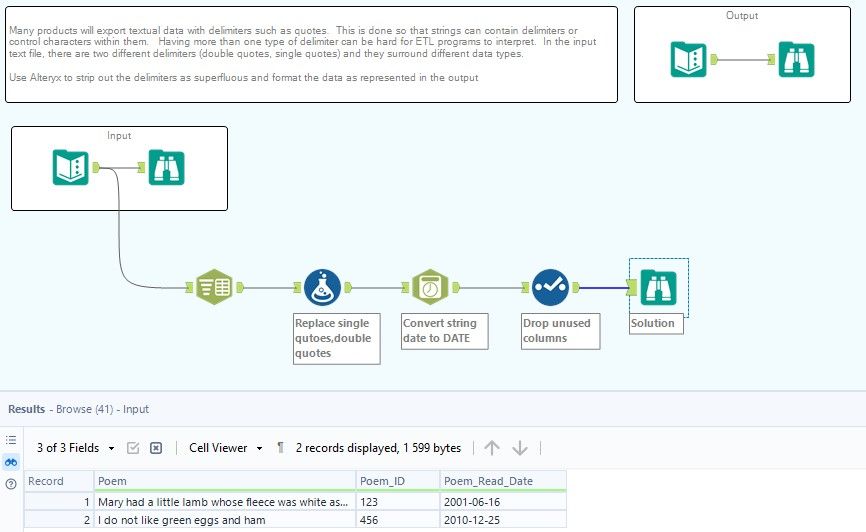
Task: Select the Browse tool in Input container
Action: pos(166,167)
